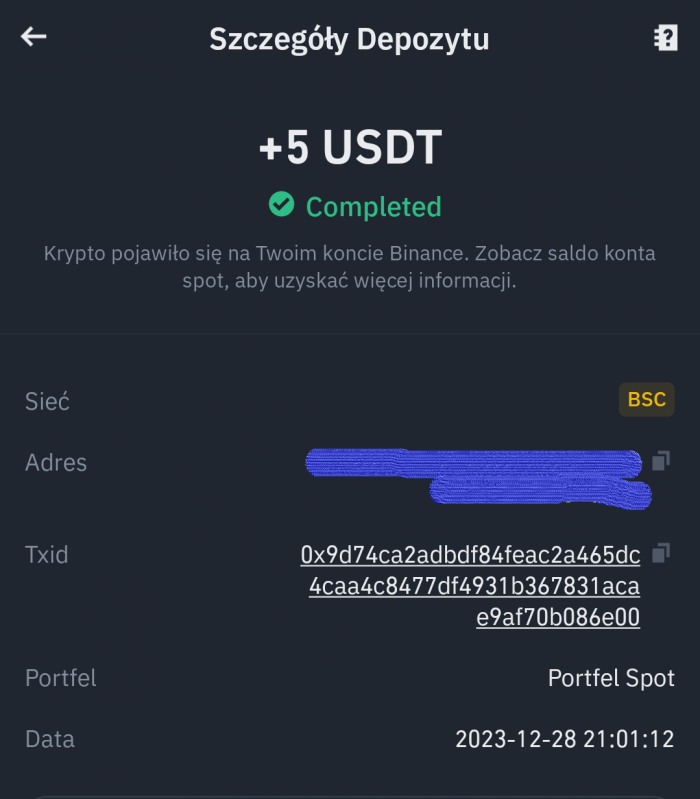
Task: Click the Txid row label
Action: click(47, 555)
